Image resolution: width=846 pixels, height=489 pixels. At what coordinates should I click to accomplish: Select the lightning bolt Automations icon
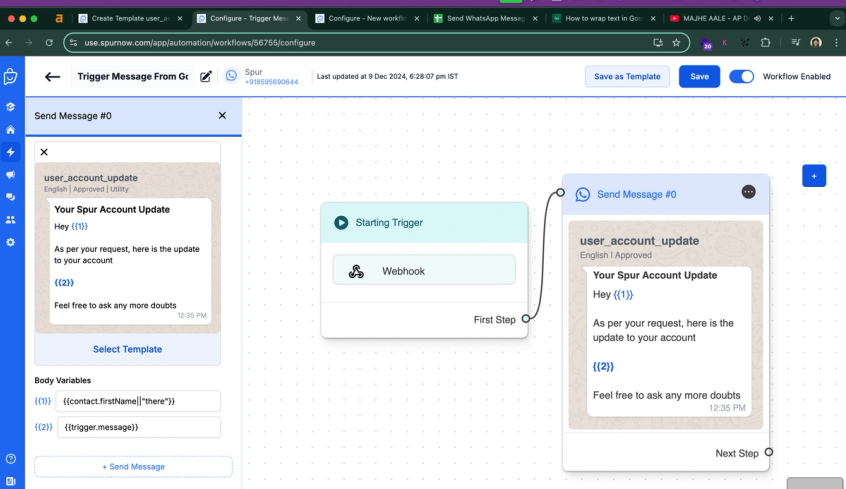(x=10, y=152)
